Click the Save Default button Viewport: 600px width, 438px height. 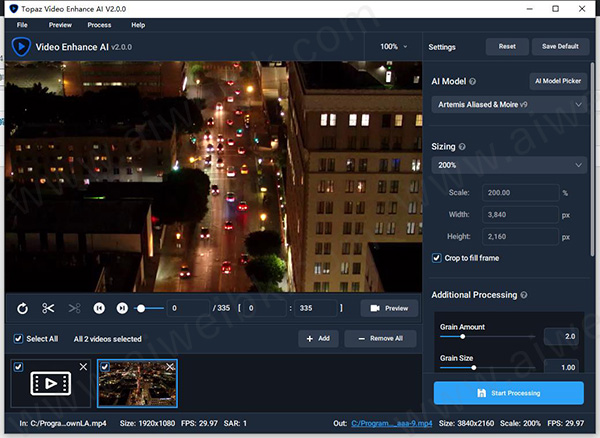560,47
